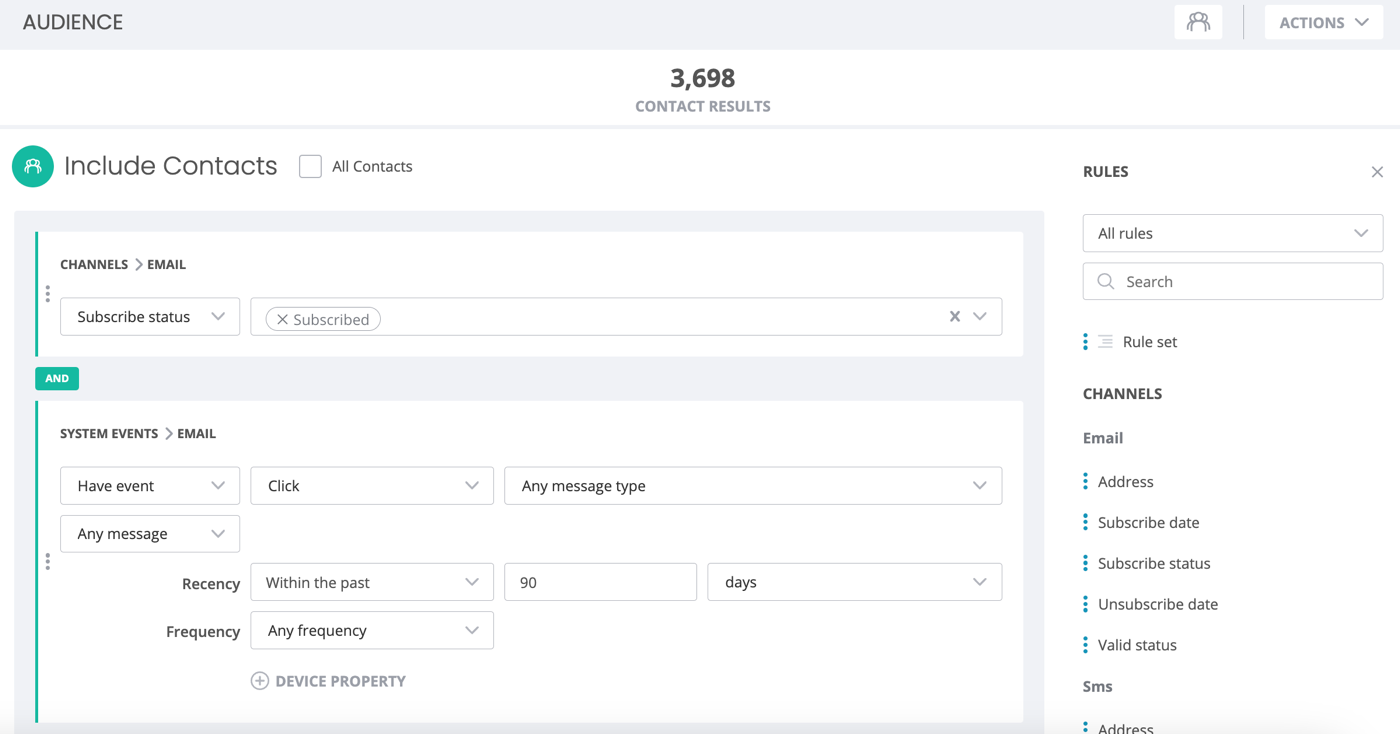Click drag handle of System Events rule
Image resolution: width=1400 pixels, height=734 pixels.
(47, 562)
